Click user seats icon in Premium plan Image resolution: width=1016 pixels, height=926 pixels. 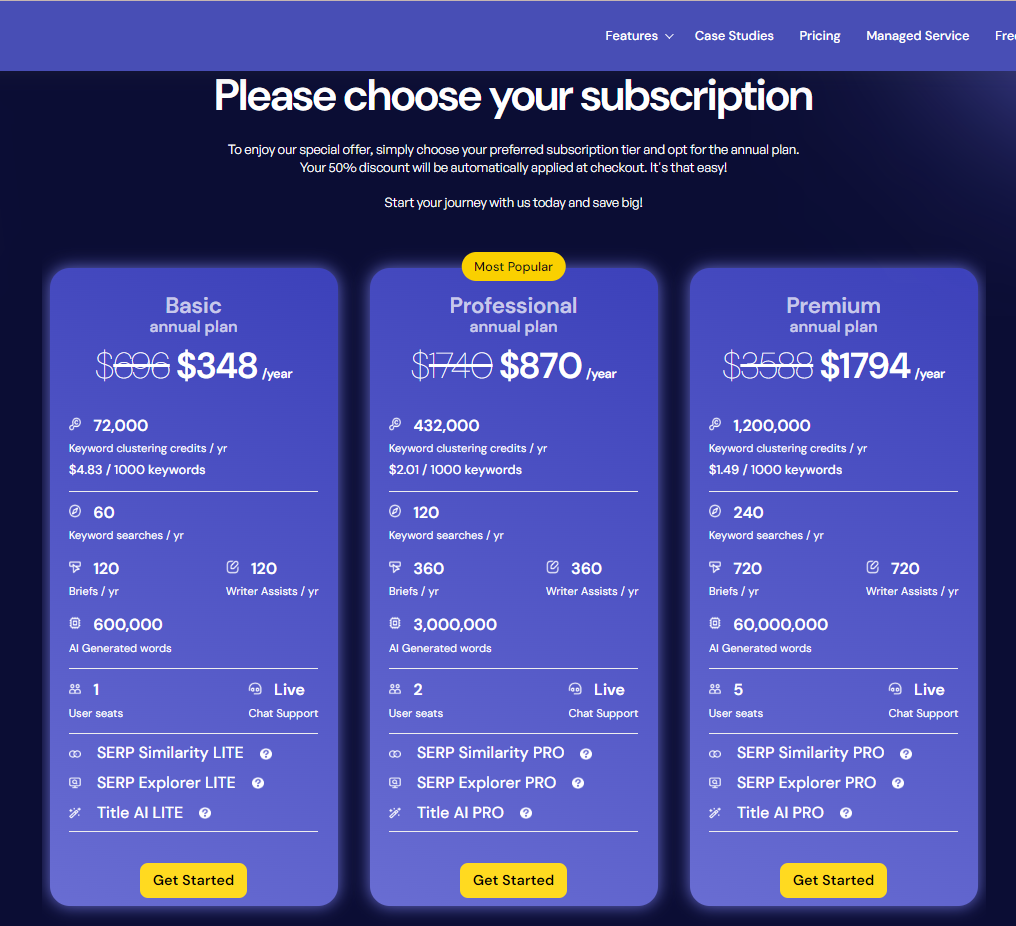pyautogui.click(x=715, y=689)
